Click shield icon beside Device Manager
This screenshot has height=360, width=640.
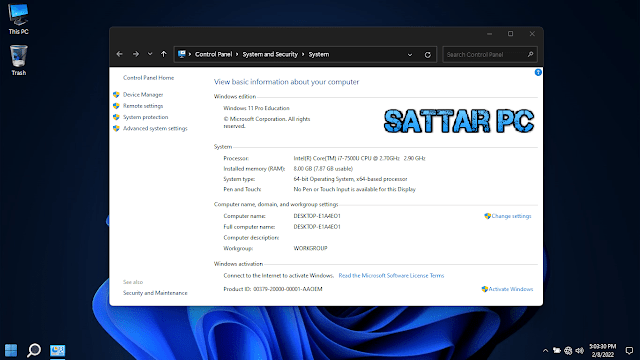(x=116, y=95)
